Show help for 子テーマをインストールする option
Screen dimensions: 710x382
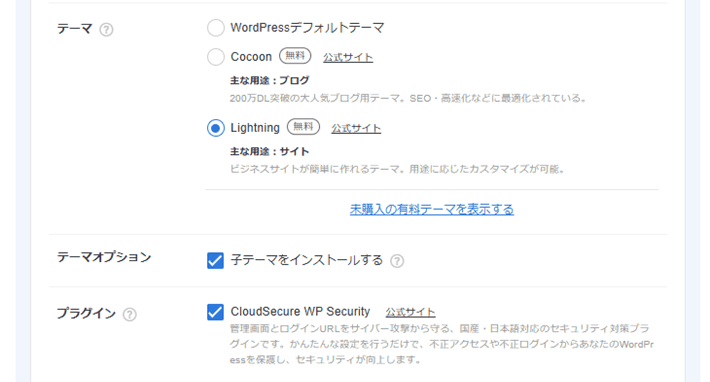coord(397,261)
